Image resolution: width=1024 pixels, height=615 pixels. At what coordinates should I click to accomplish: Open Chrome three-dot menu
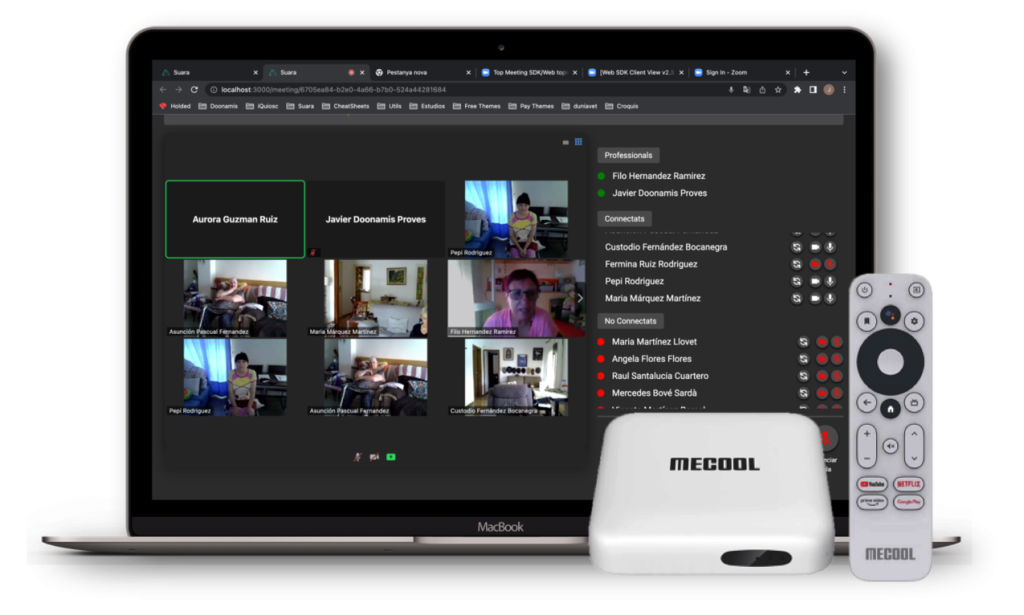tap(843, 90)
